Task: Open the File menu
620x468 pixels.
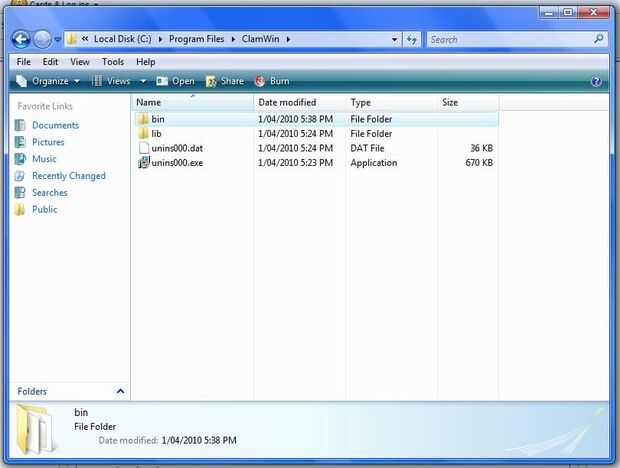Action: coord(24,62)
